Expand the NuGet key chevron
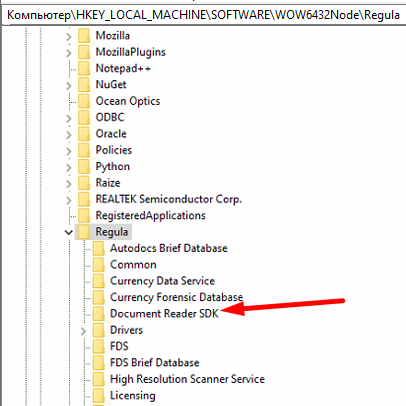This screenshot has width=406, height=406. click(x=69, y=85)
